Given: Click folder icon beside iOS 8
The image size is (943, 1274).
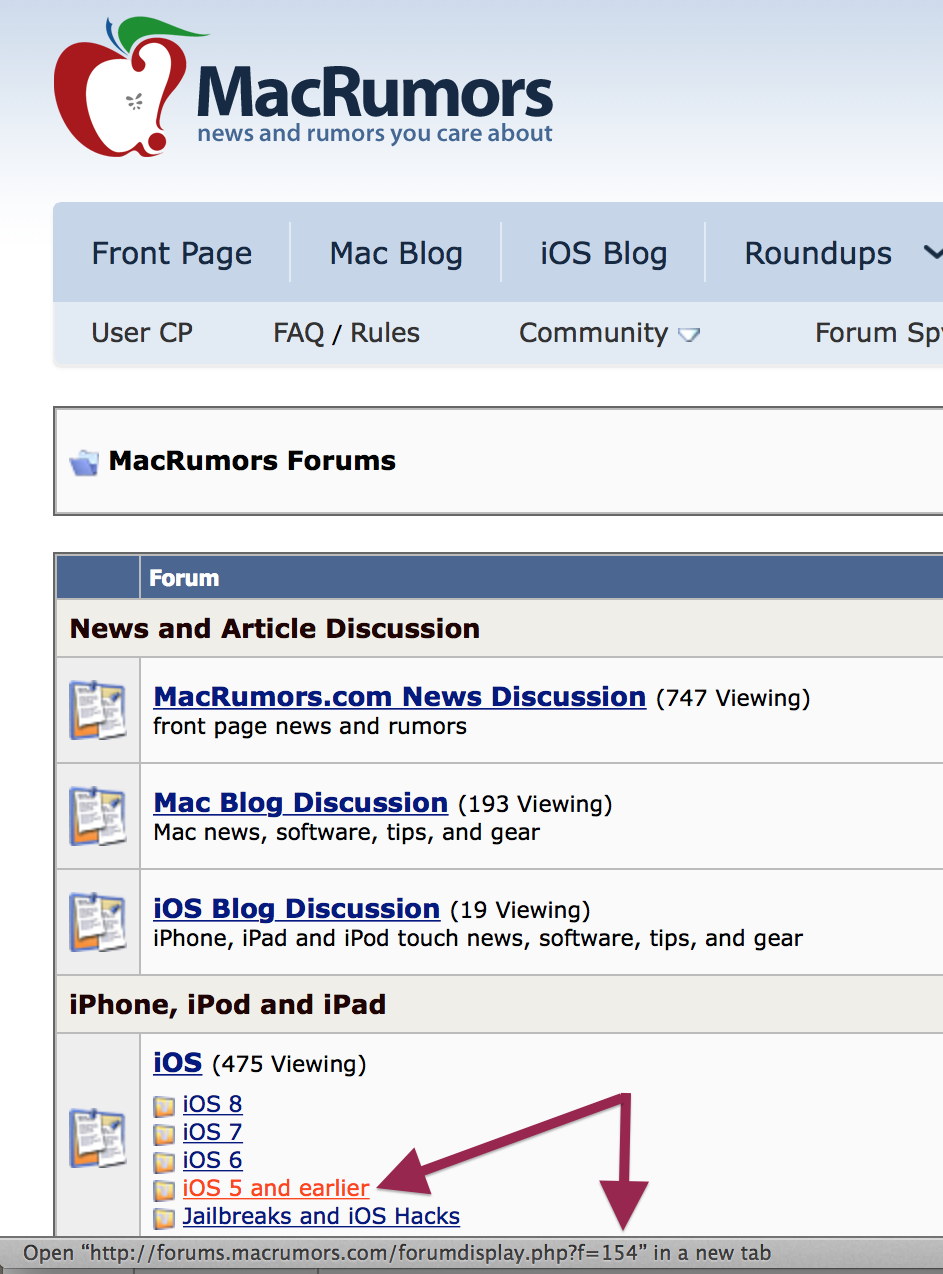Looking at the screenshot, I should [x=163, y=1107].
